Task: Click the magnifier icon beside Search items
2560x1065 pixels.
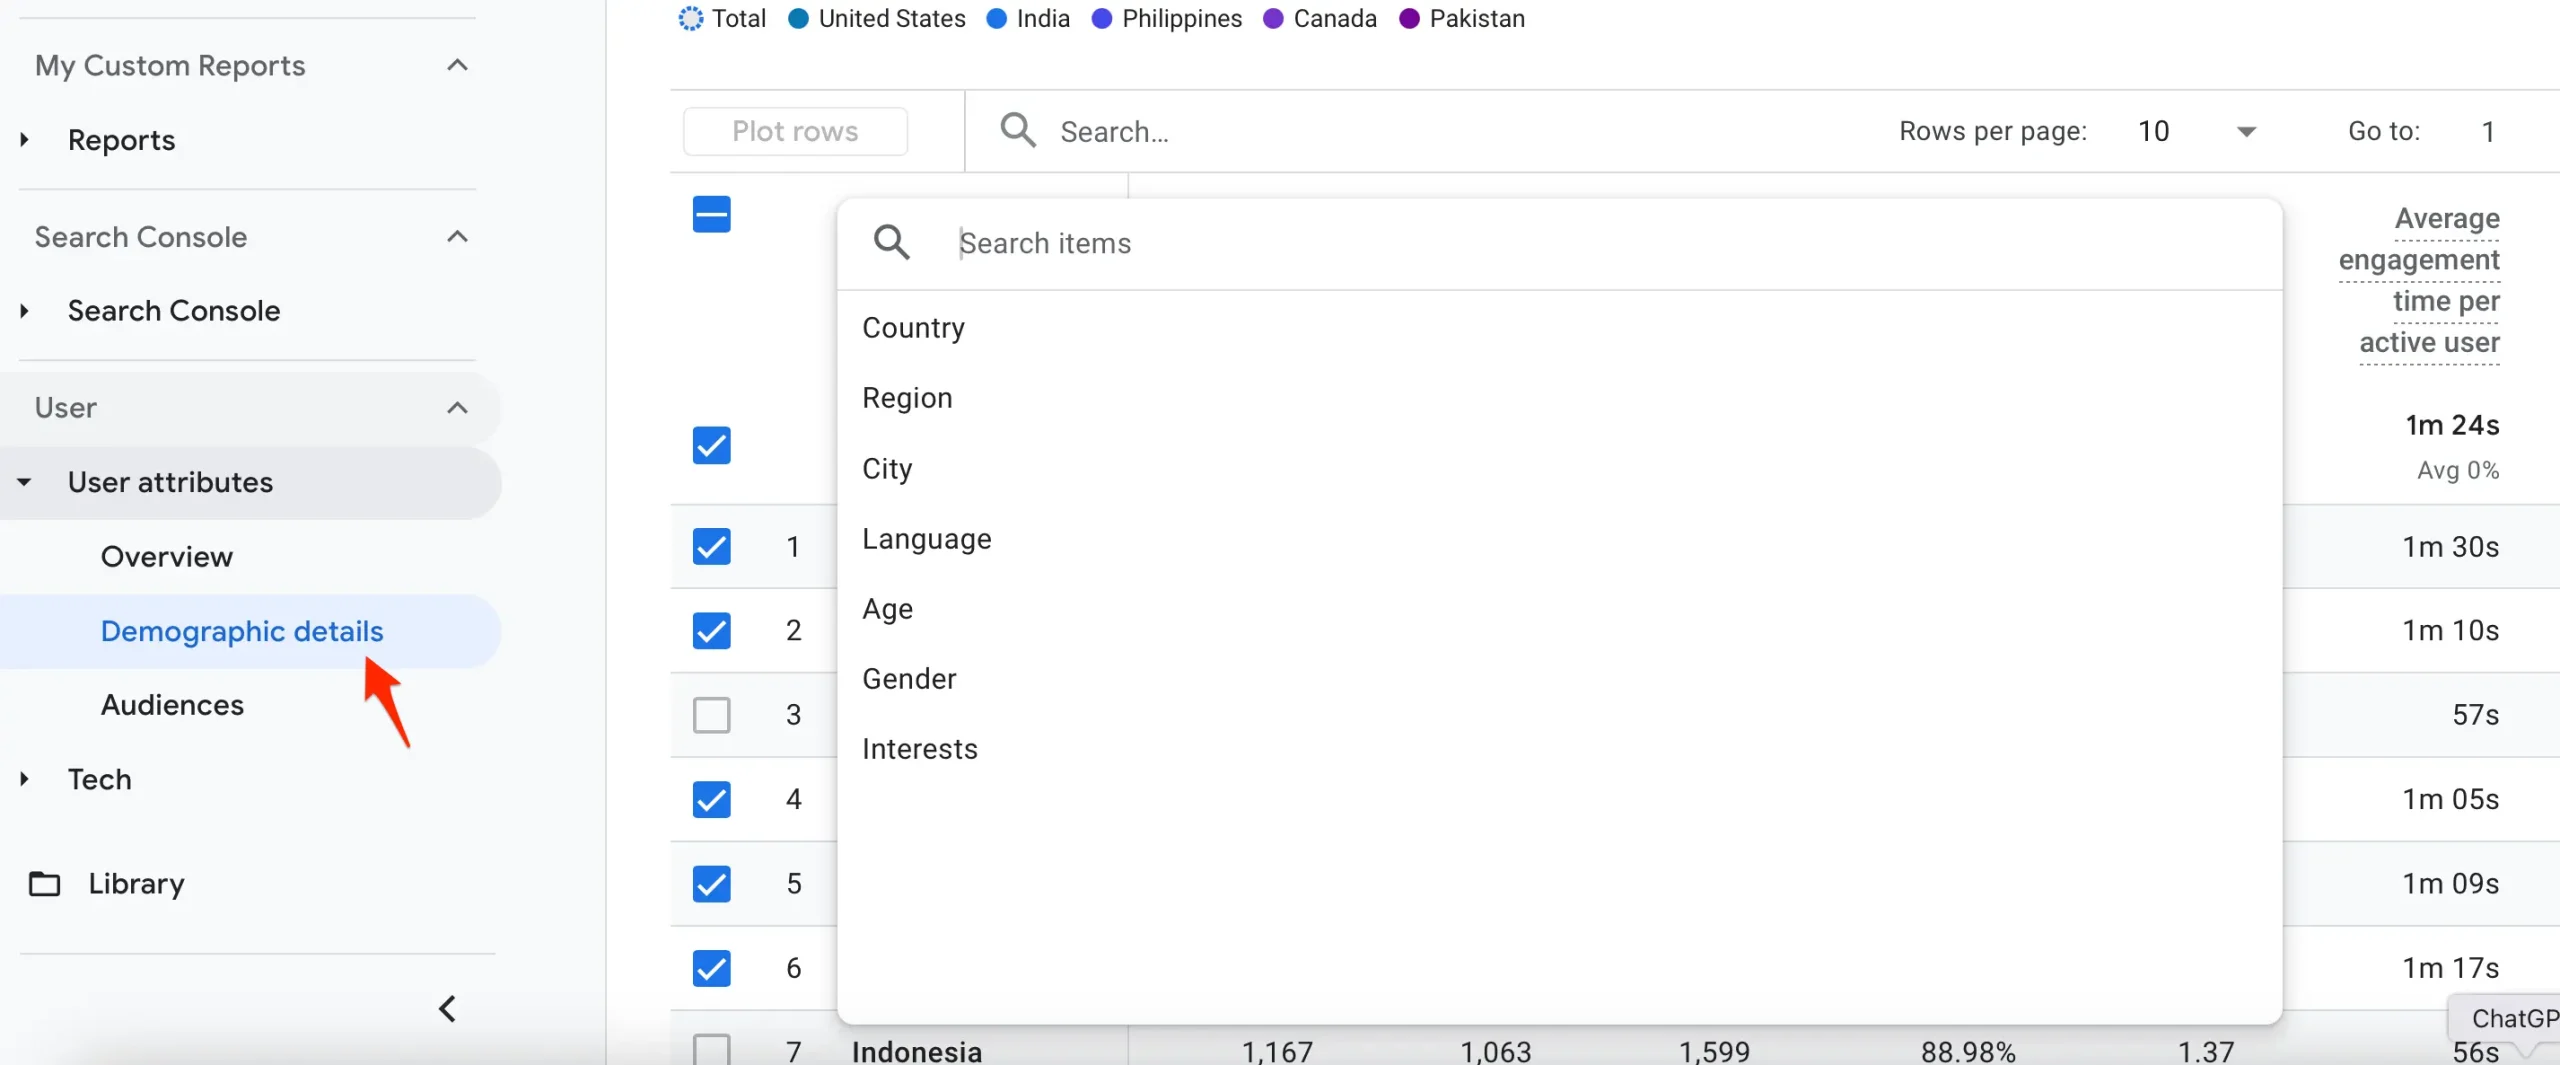Action: point(891,242)
